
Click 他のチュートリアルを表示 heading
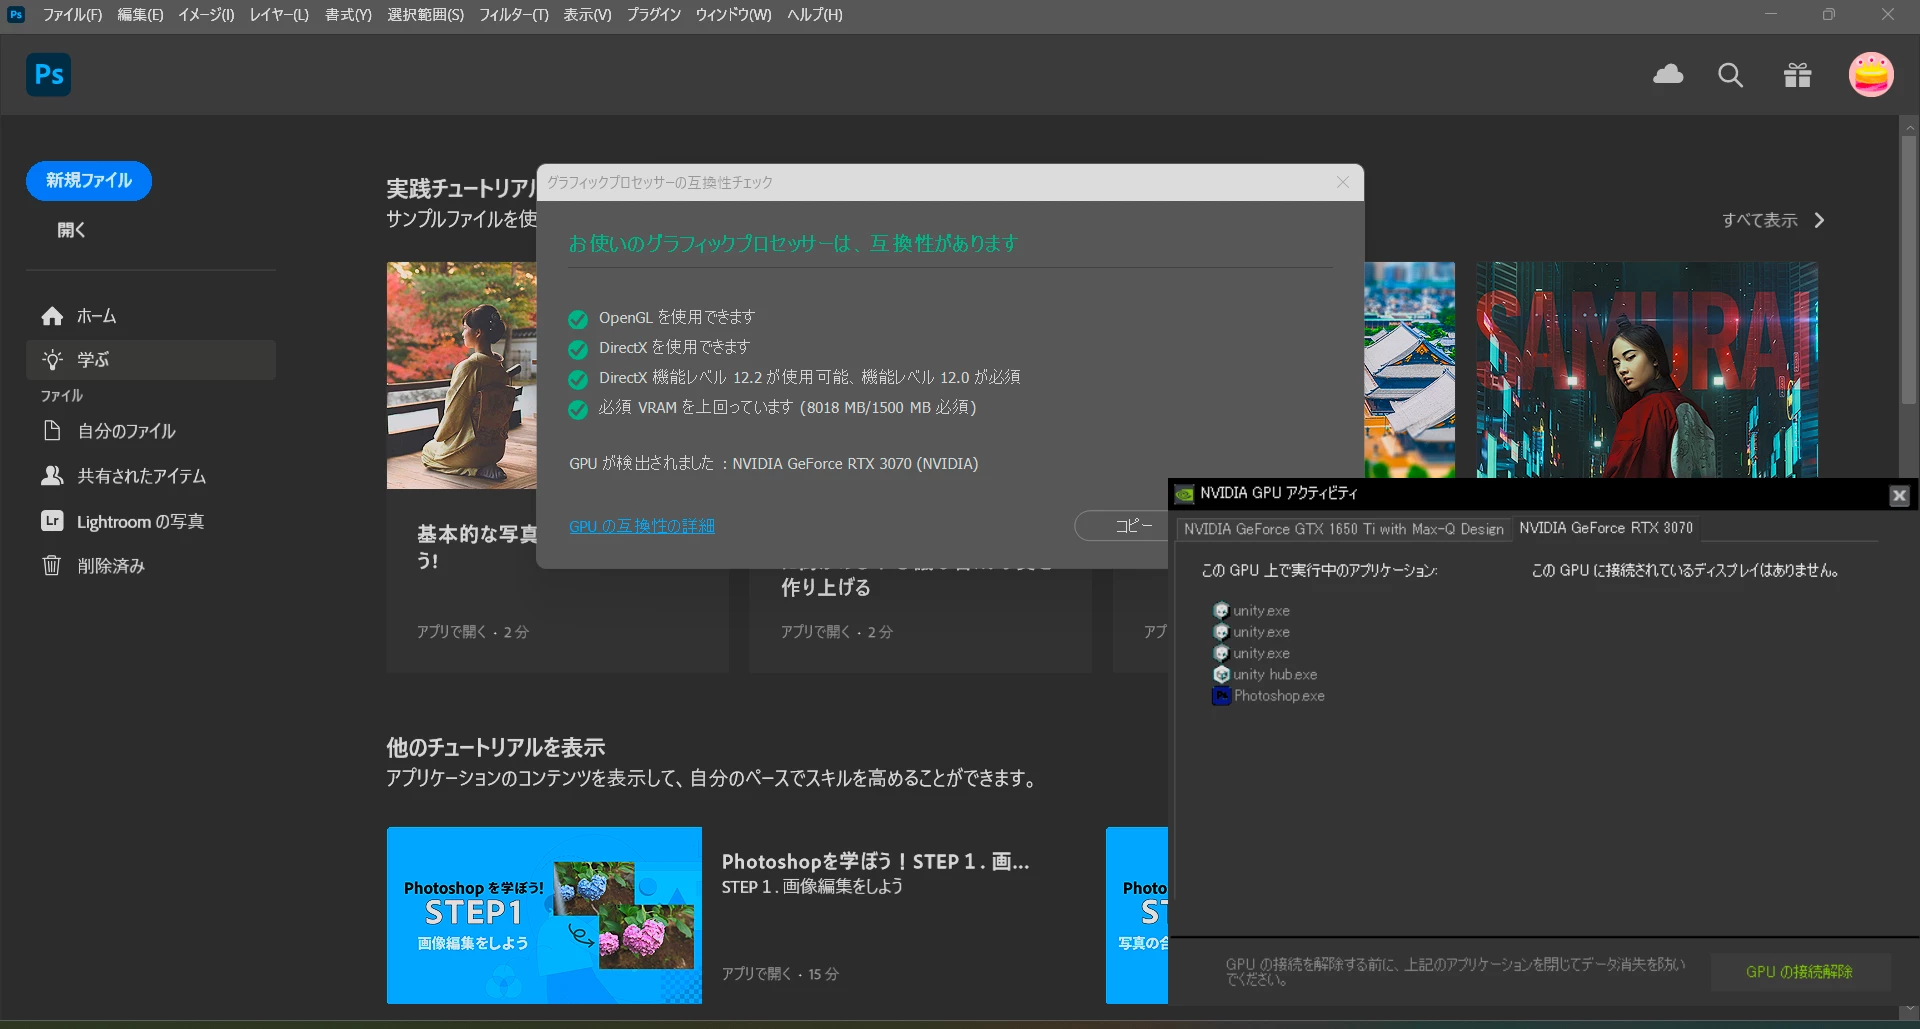495,747
